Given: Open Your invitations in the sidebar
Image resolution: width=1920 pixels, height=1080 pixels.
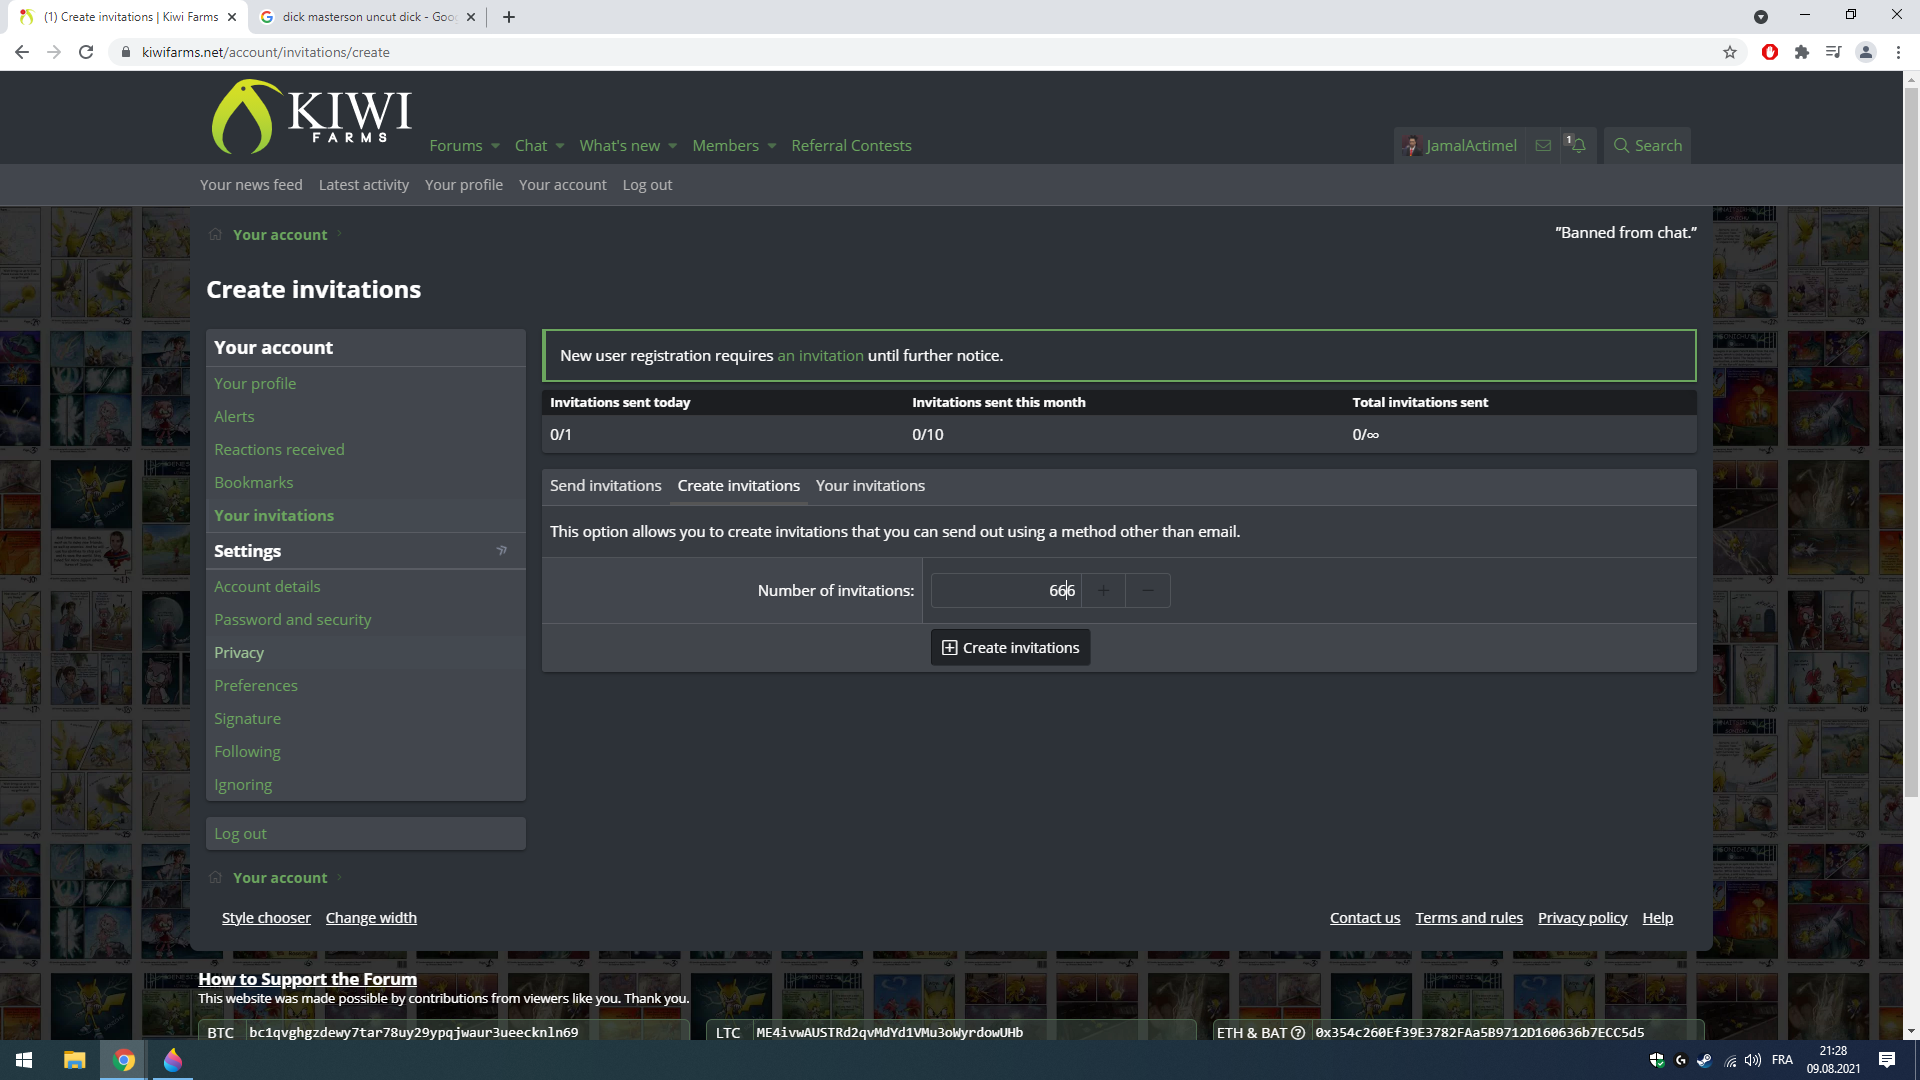Looking at the screenshot, I should click(274, 516).
